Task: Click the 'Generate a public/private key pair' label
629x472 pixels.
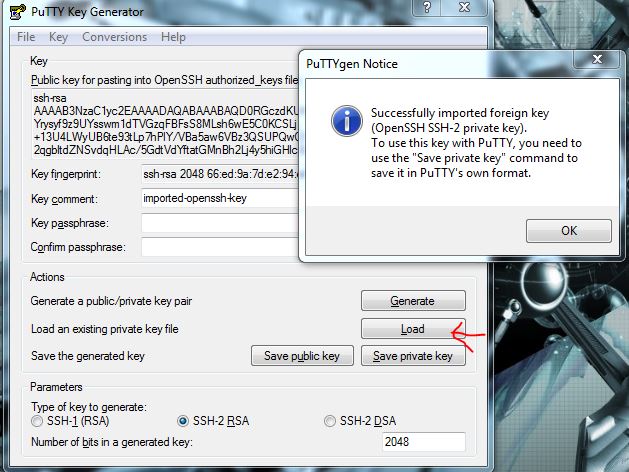Action: pos(111,301)
